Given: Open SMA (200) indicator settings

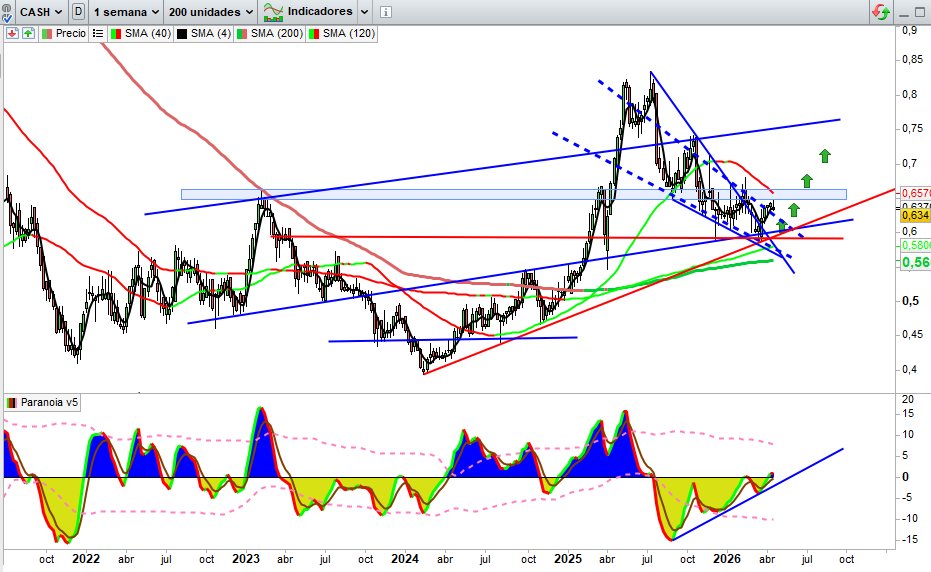Looking at the screenshot, I should click(x=270, y=33).
